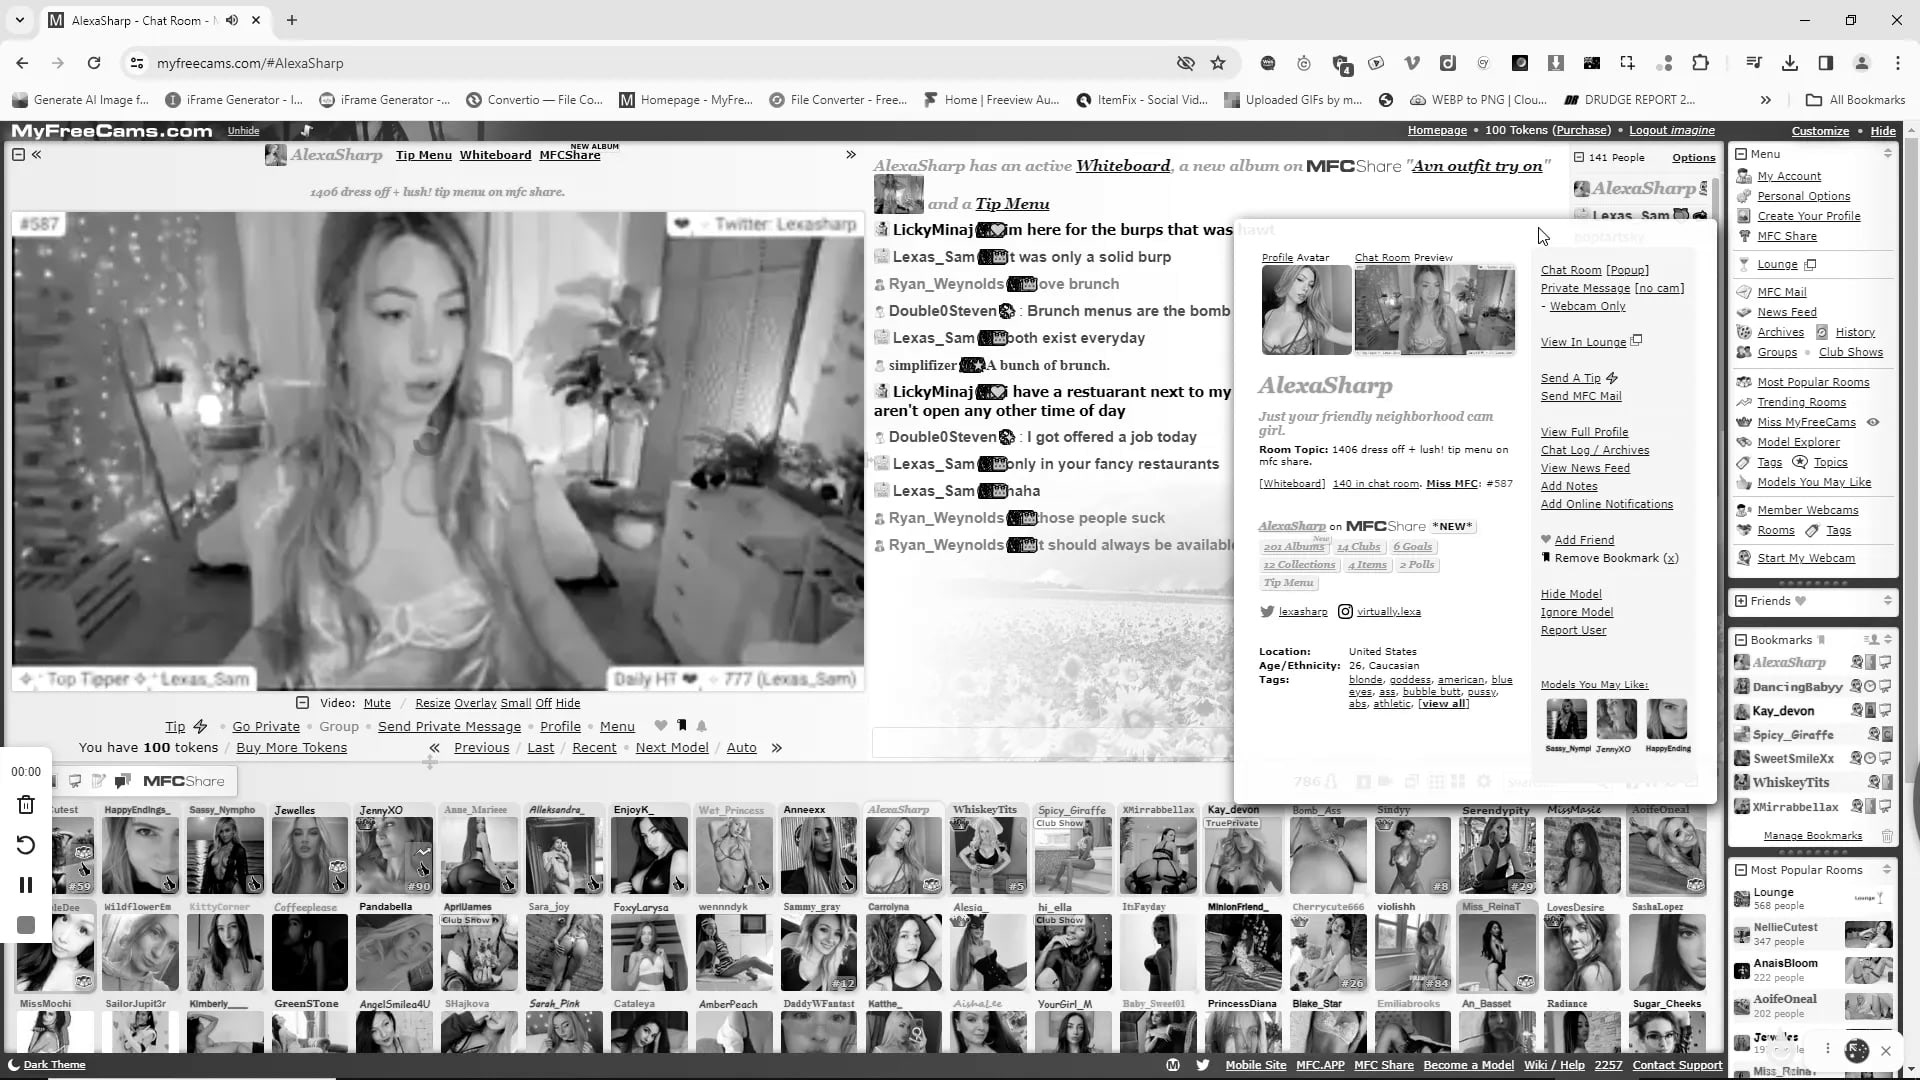
Task: Click the Twitter bird icon in footer
Action: click(x=1202, y=1065)
